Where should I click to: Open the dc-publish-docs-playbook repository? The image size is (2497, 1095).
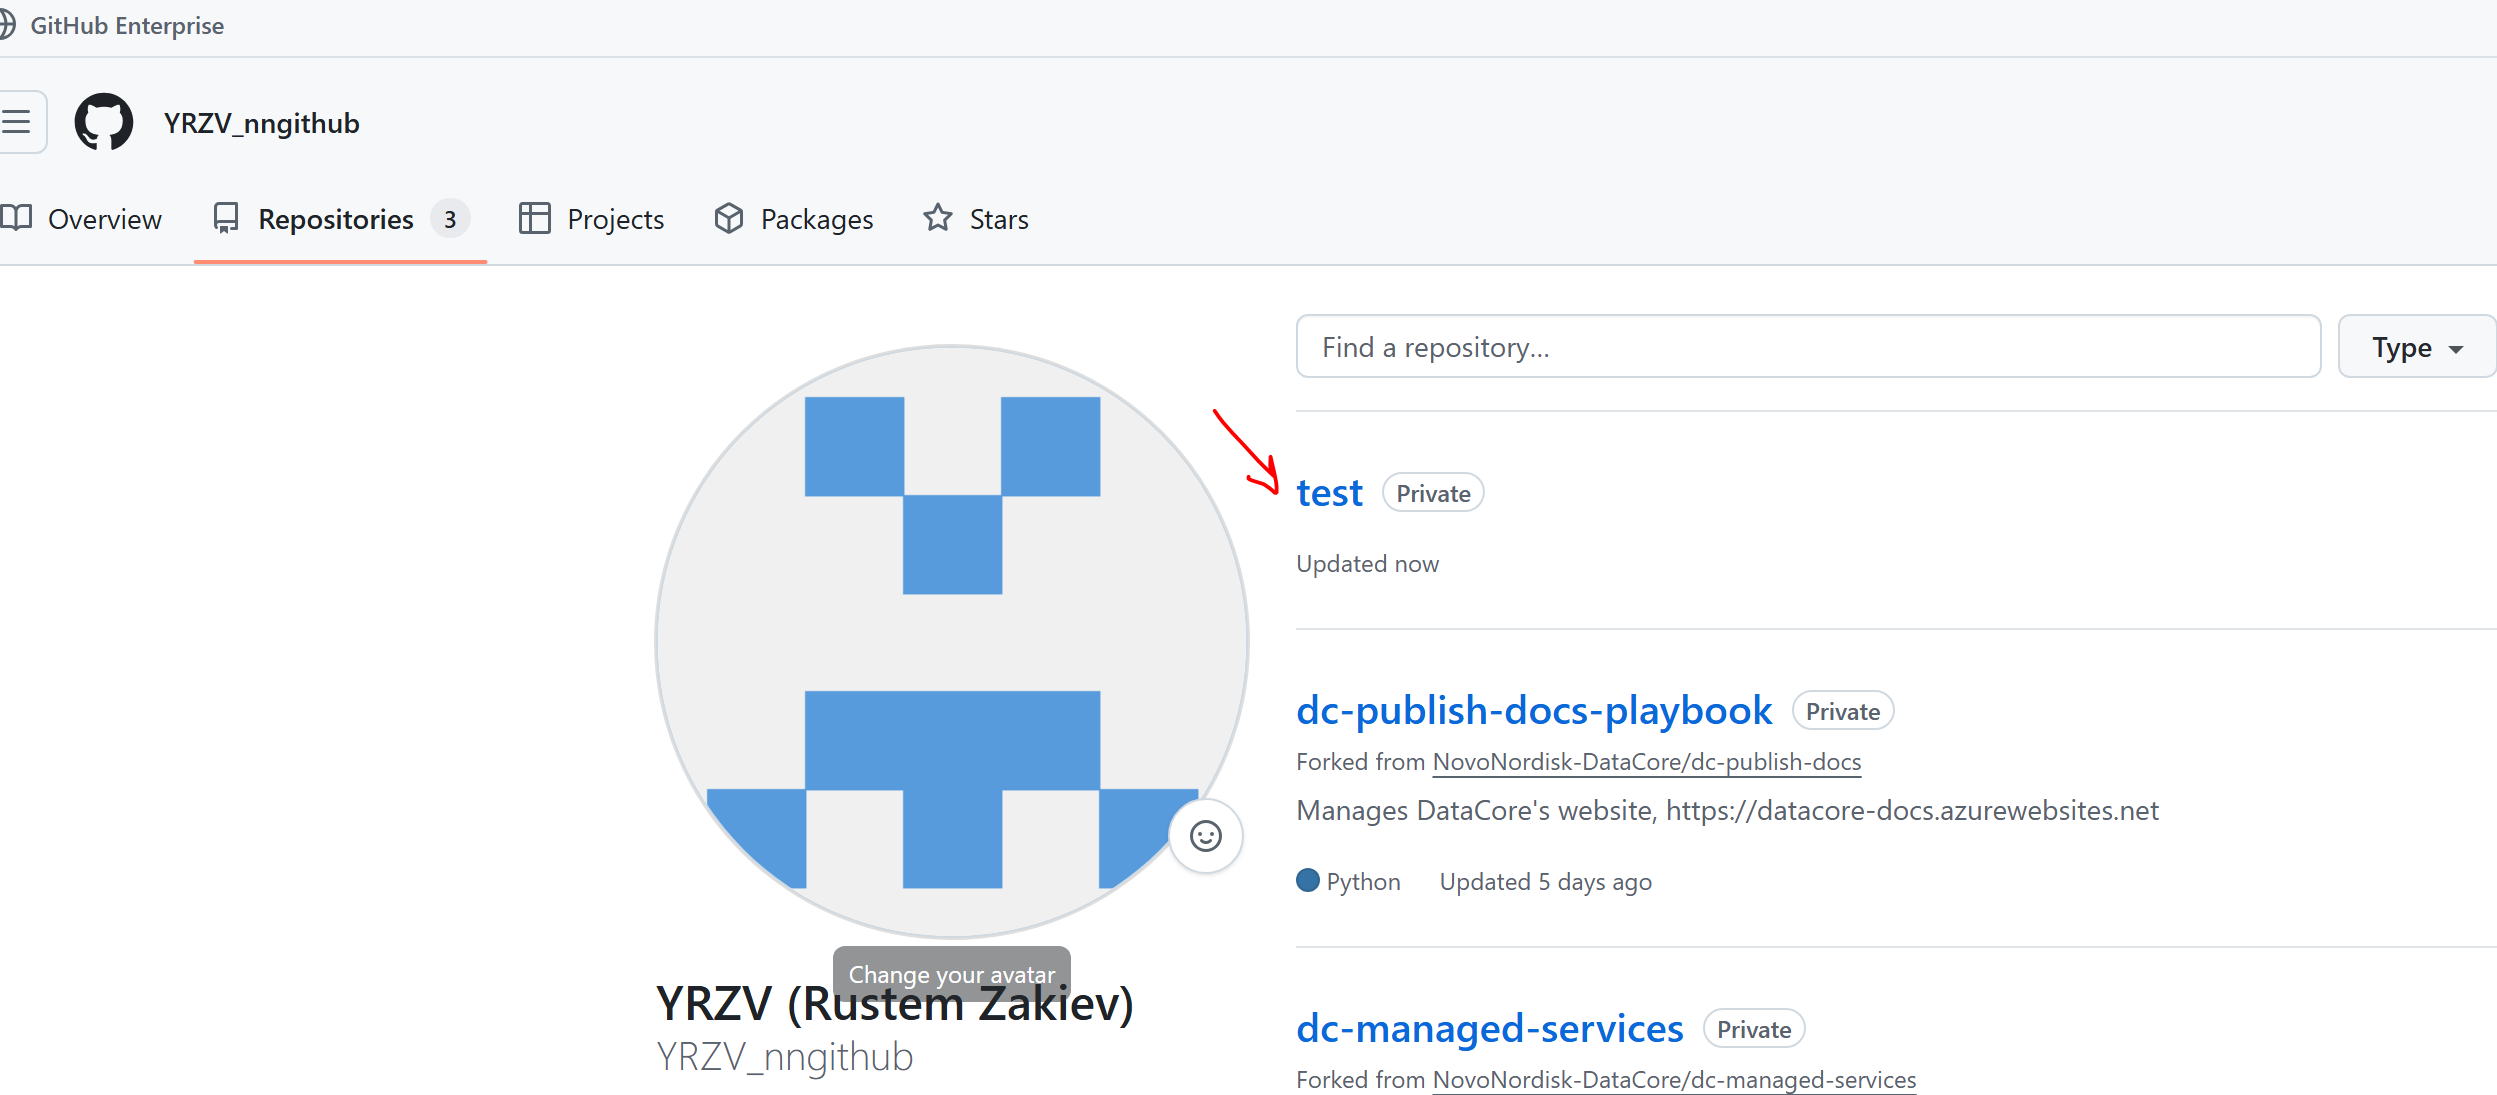(x=1534, y=710)
